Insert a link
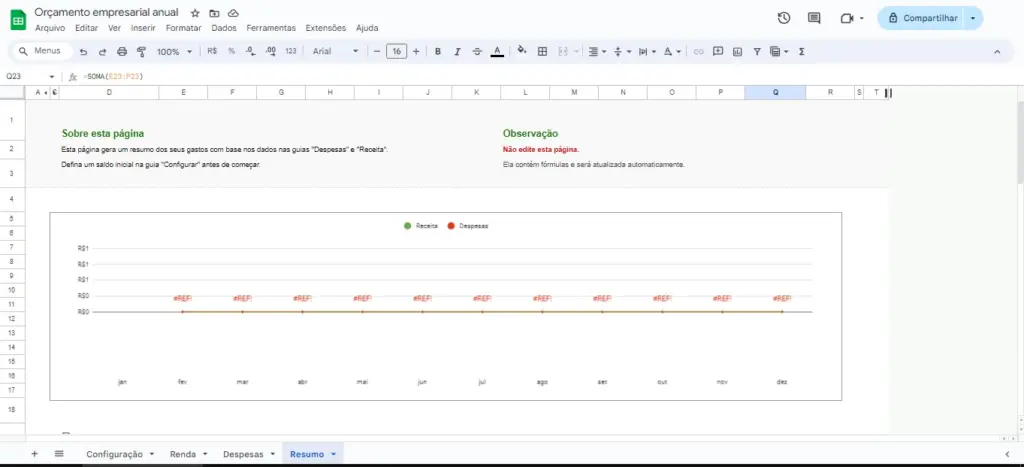Screen dimensions: 1024x467 (x=698, y=51)
